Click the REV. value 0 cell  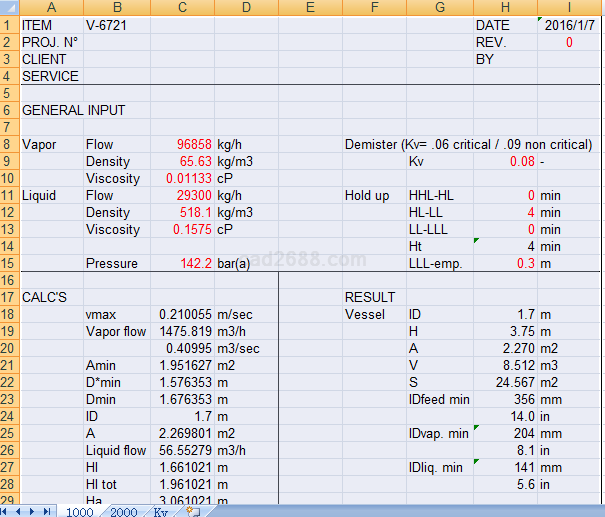click(x=570, y=42)
